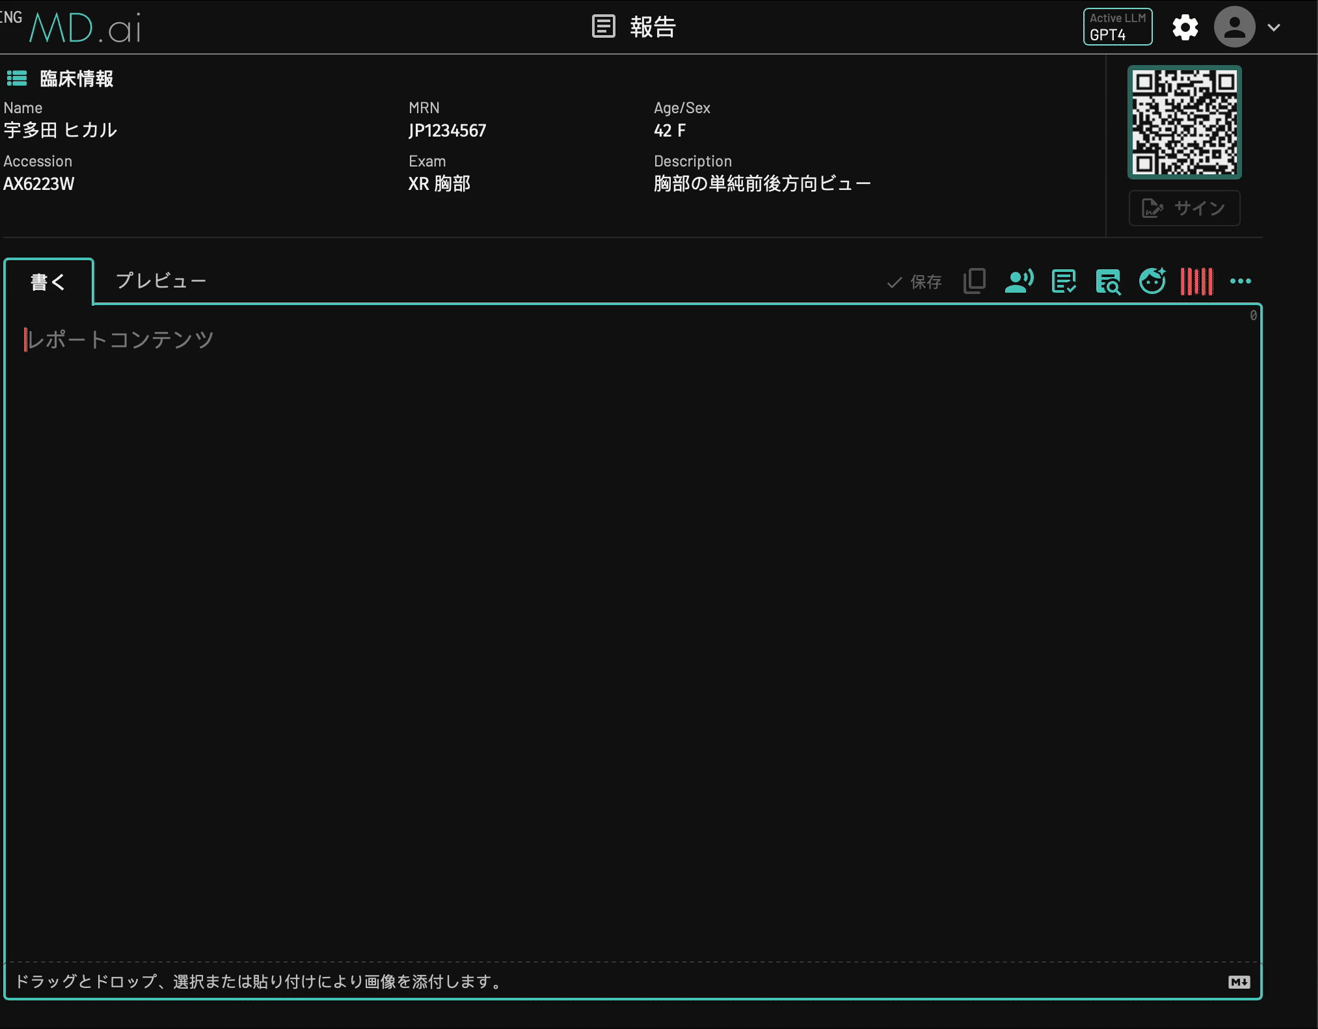Viewport: 1318px width, 1029px height.
Task: Click the report checklist icon
Action: point(1063,281)
